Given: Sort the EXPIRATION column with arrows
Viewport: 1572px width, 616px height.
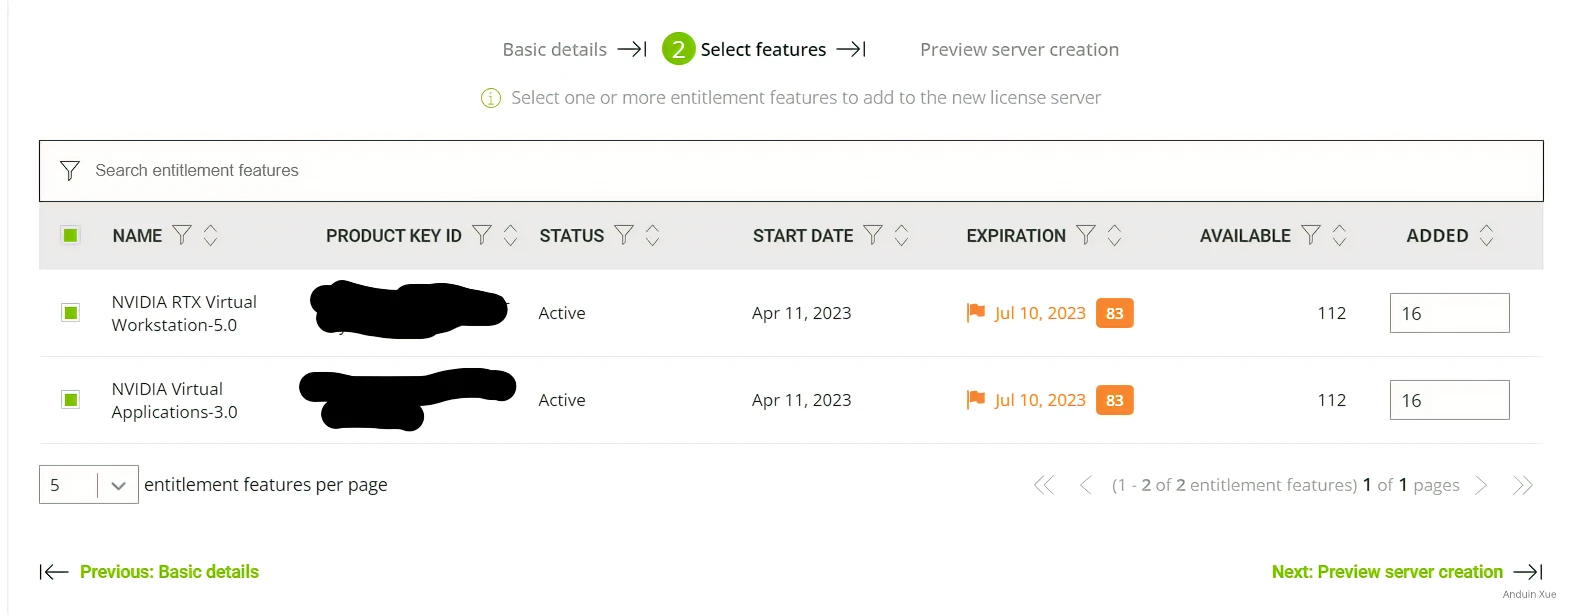Looking at the screenshot, I should click(x=1114, y=235).
